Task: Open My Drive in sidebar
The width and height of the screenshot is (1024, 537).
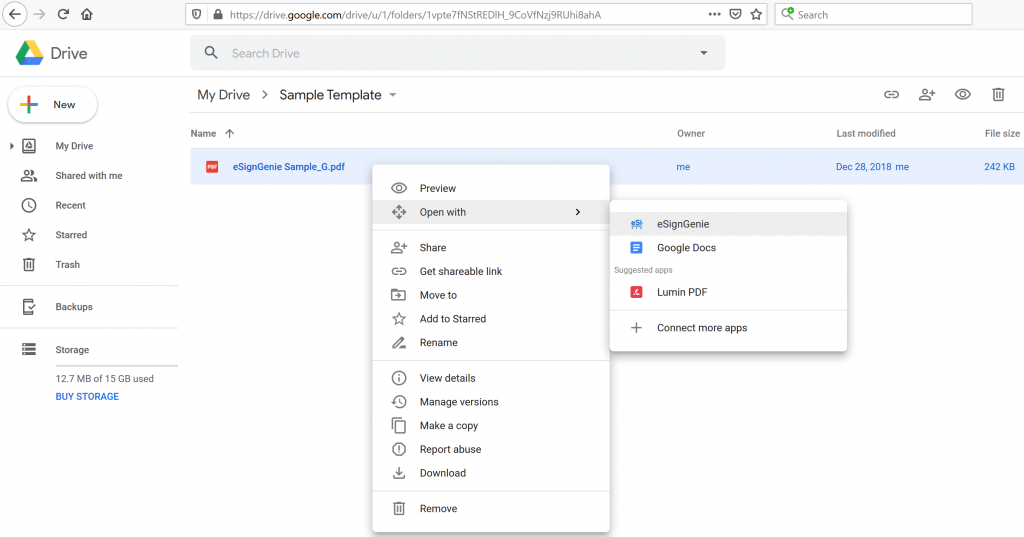Action: point(74,146)
